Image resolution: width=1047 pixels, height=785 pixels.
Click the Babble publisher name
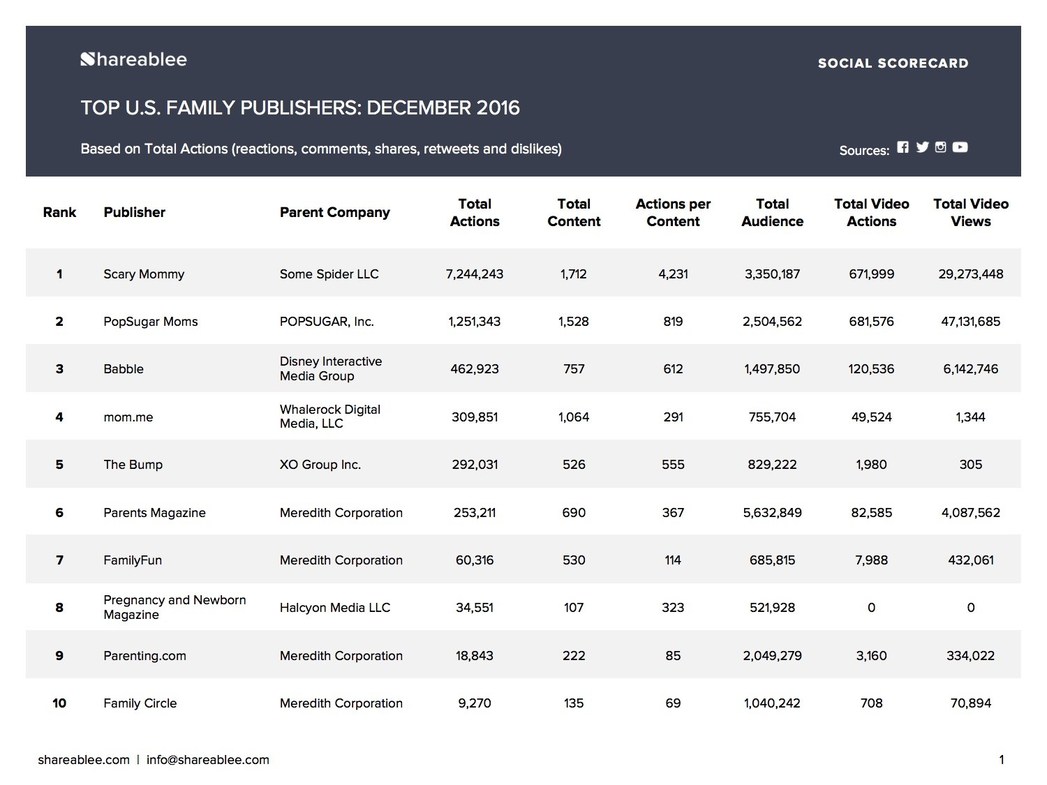tap(124, 369)
